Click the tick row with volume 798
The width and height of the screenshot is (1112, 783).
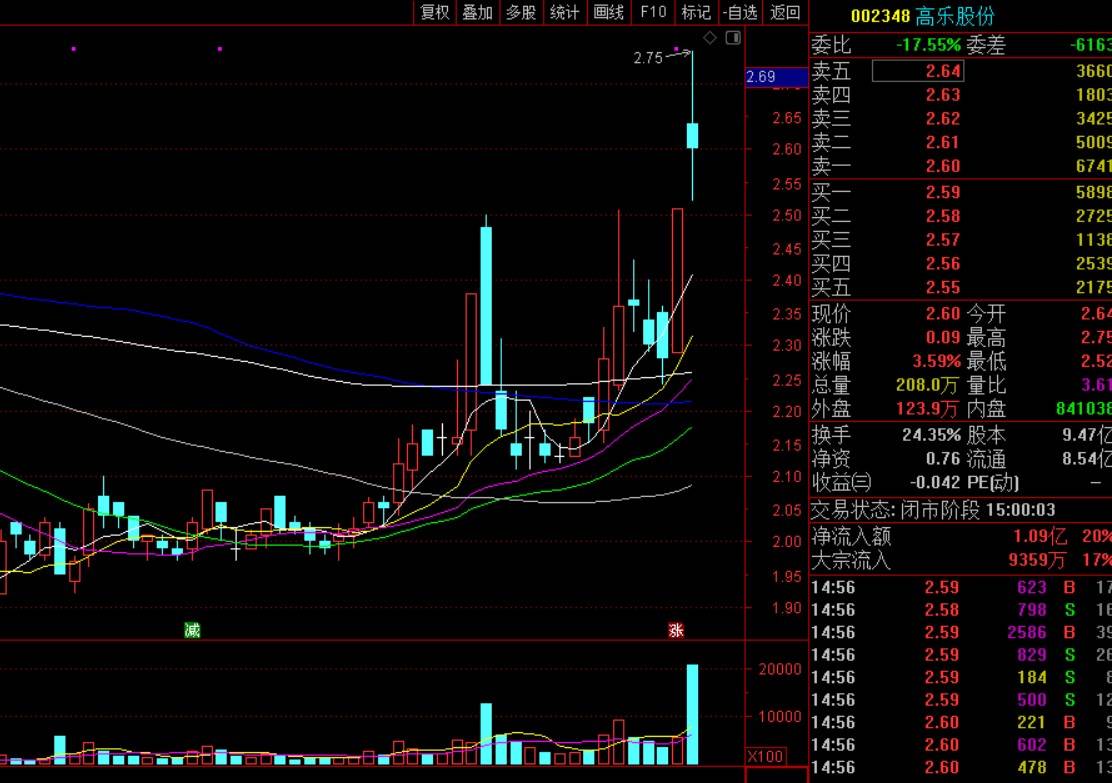click(961, 610)
